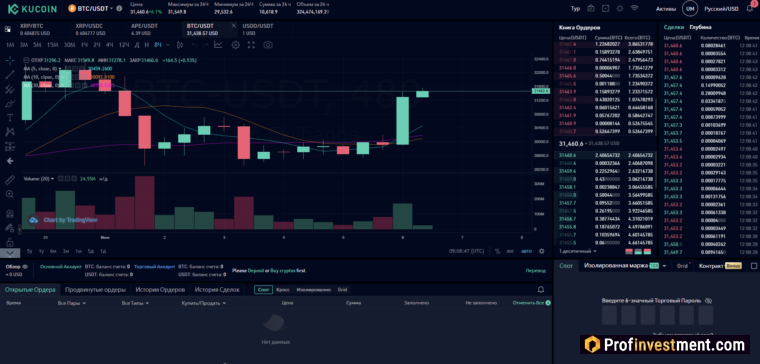The image size is (760, 364).
Task: Select the text annotation tool
Action: point(10,118)
